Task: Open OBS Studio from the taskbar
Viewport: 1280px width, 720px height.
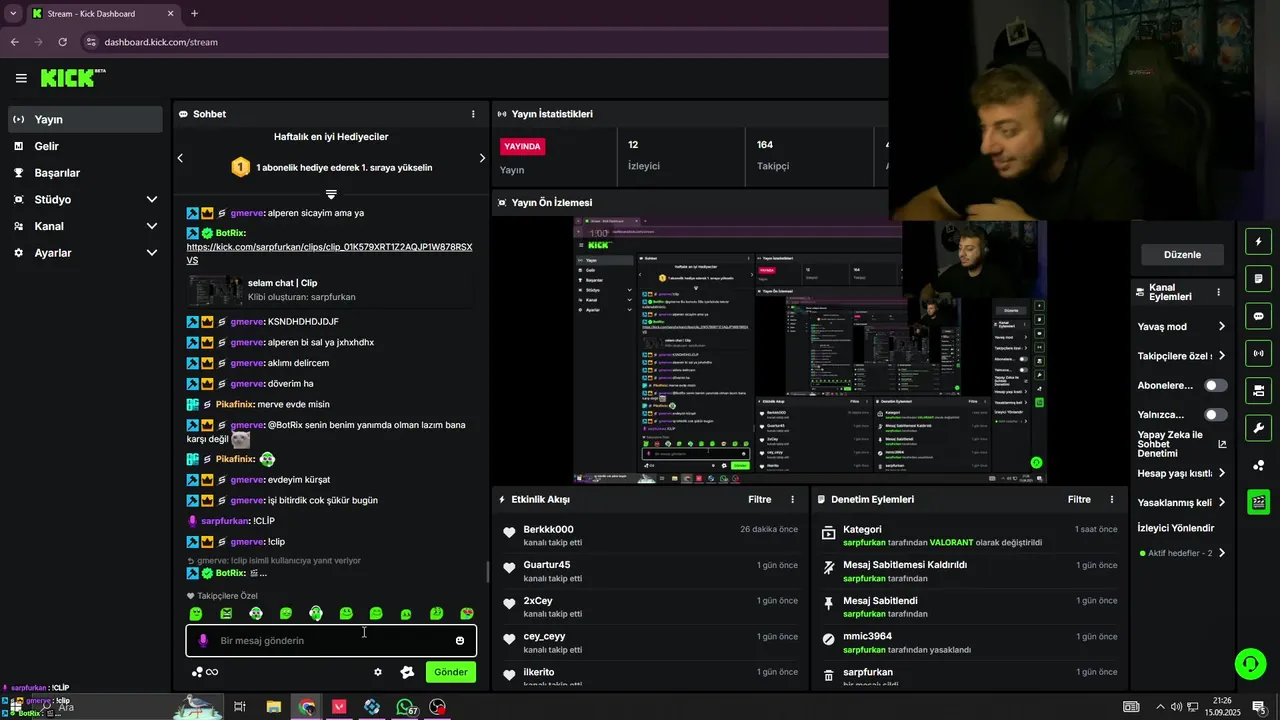Action: pos(437,707)
